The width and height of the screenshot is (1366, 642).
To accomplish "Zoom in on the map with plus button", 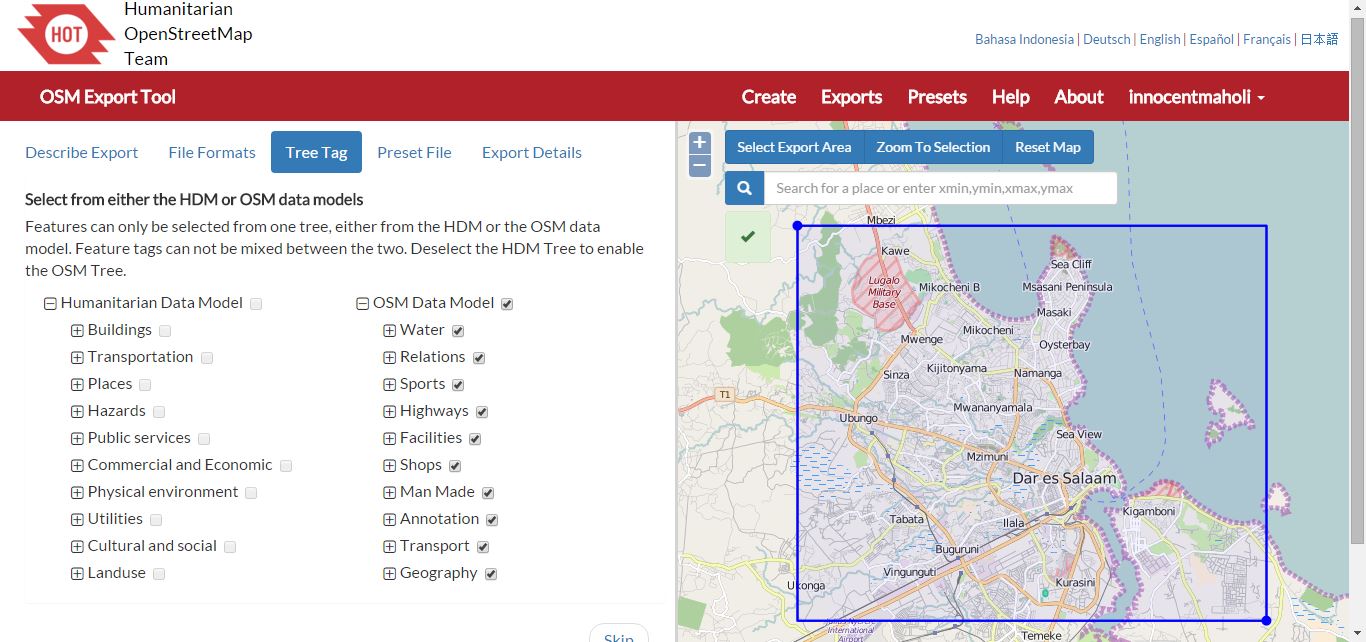I will point(700,143).
